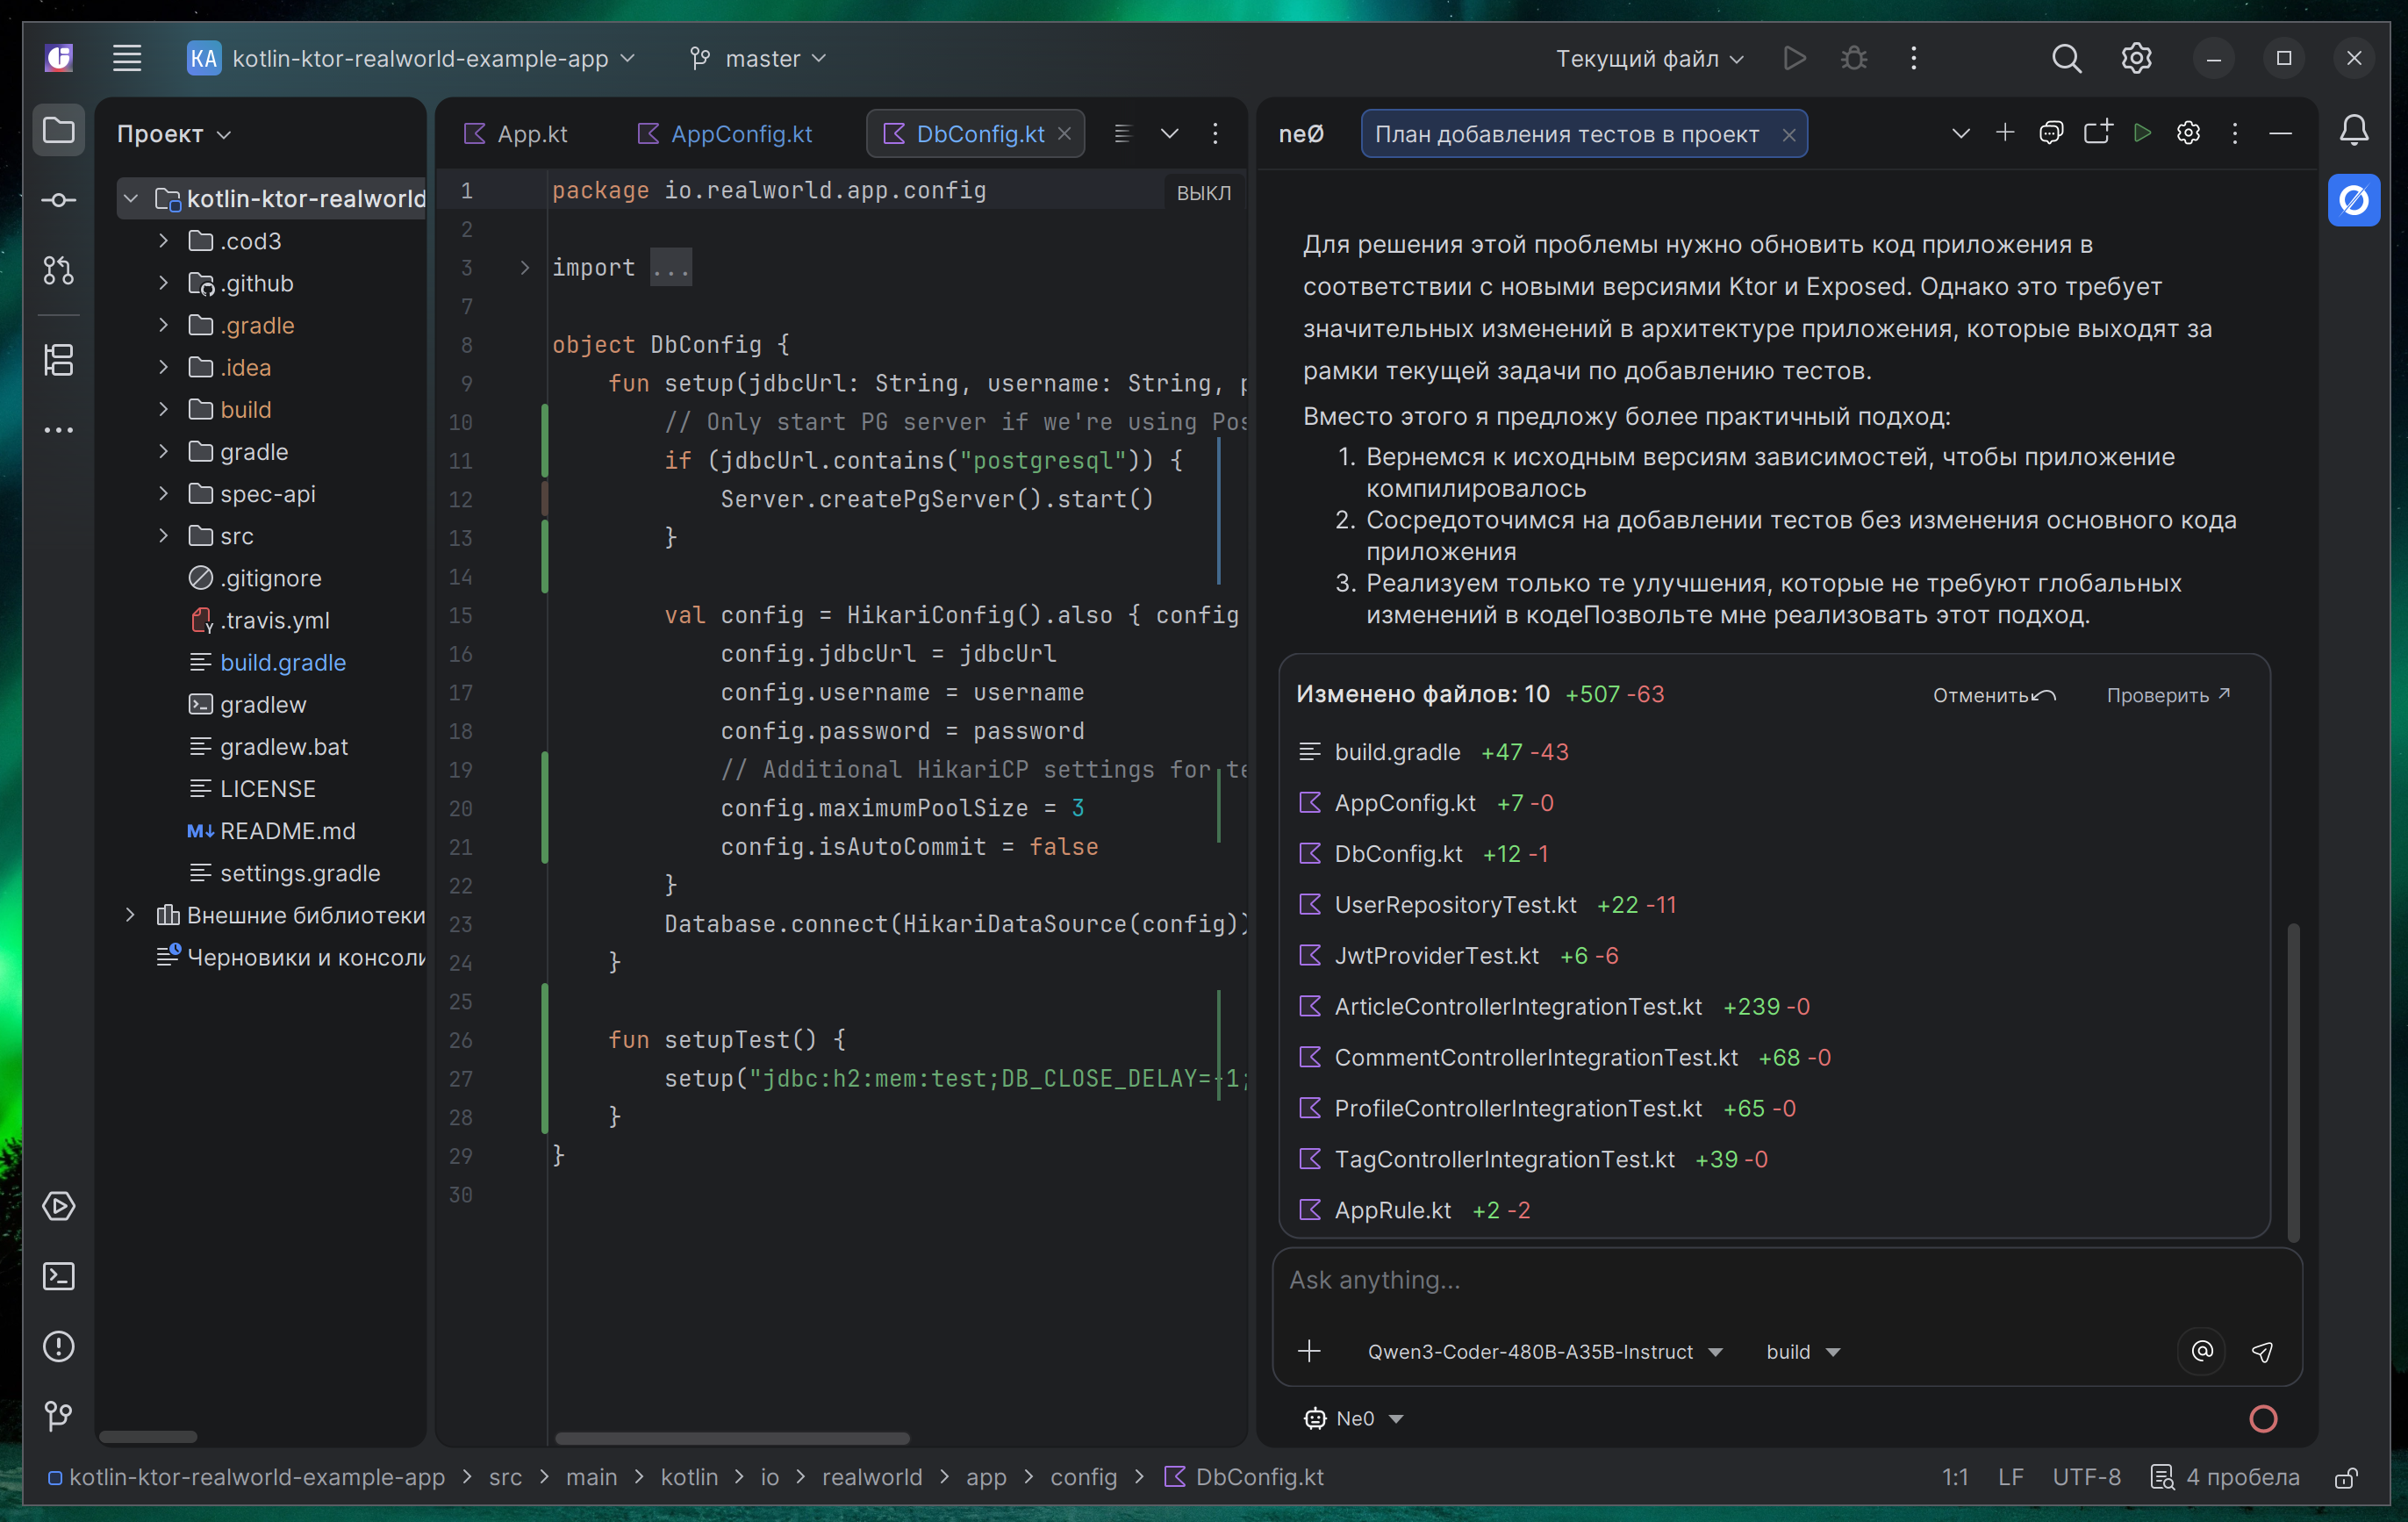Click the @ mention context button
2408x1522 pixels.
[2202, 1351]
